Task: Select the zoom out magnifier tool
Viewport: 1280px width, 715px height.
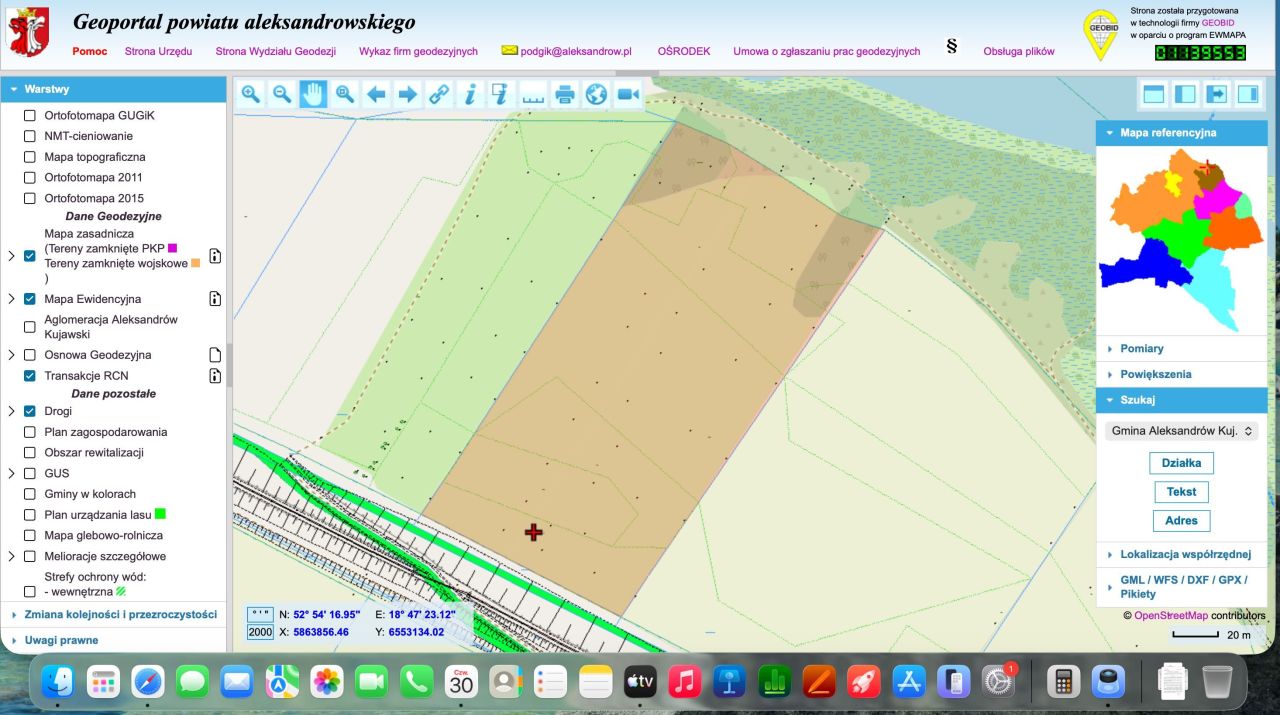Action: (282, 94)
